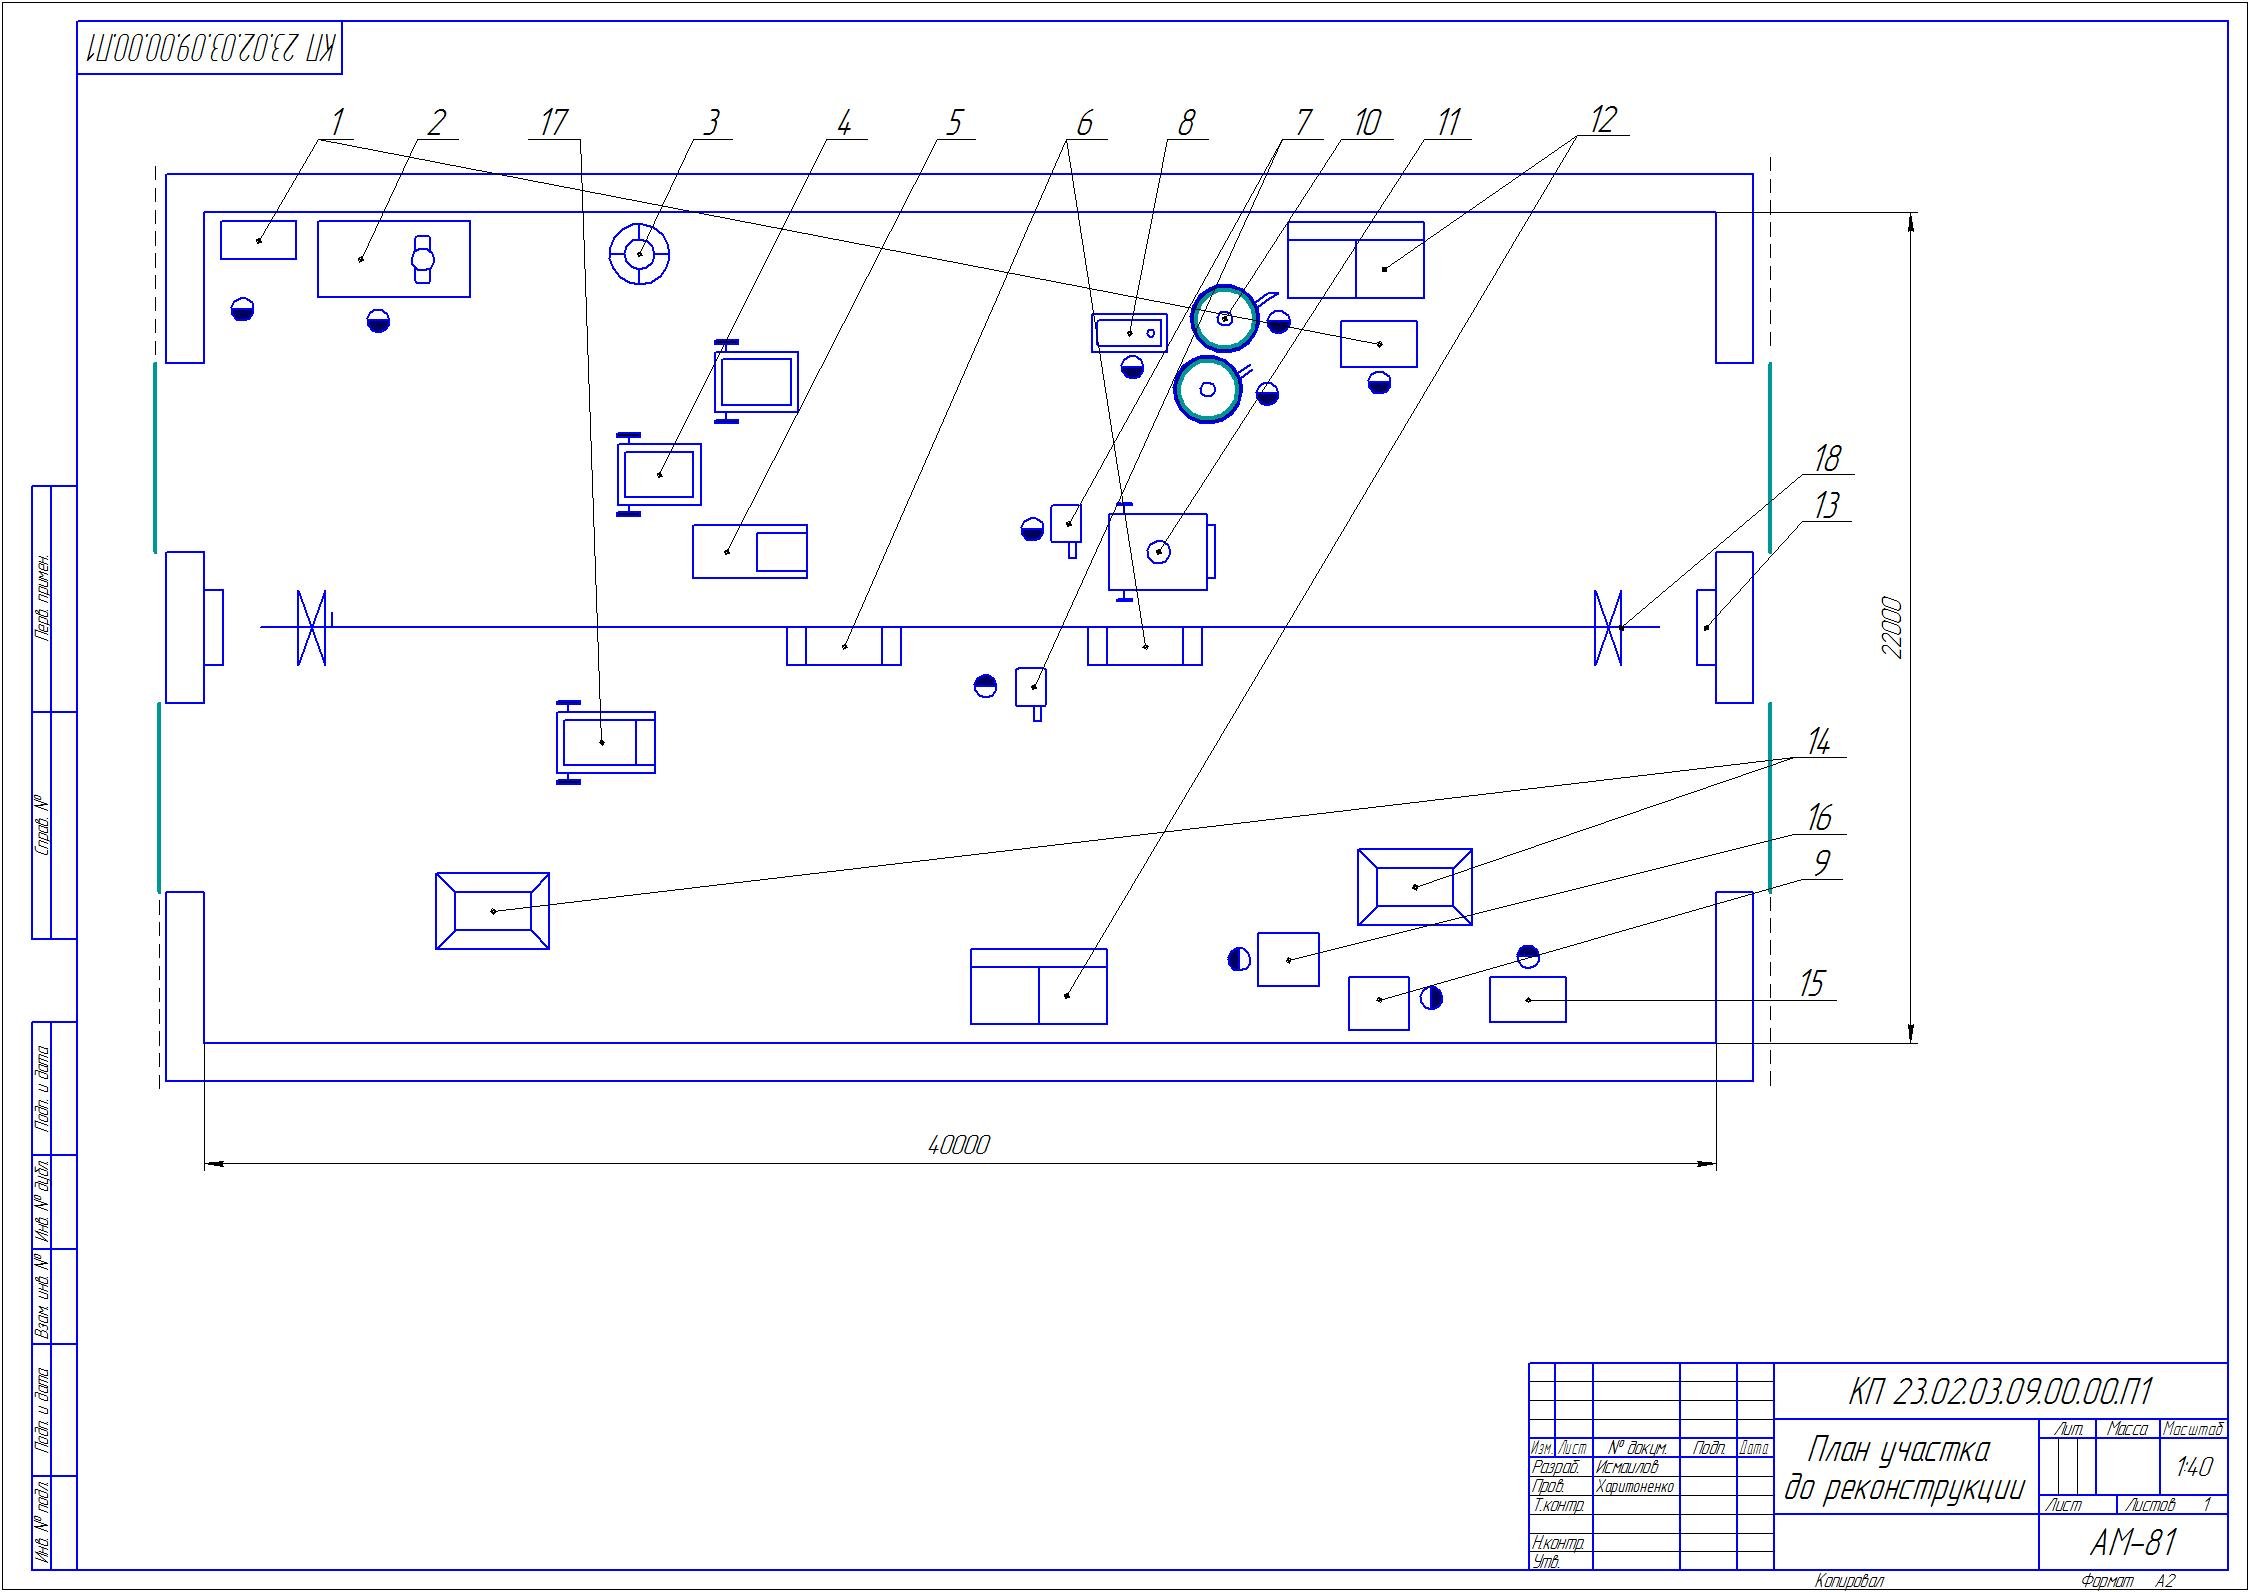The image size is (2249, 1592).
Task: Select the position number 12 callout
Action: click(x=1602, y=120)
